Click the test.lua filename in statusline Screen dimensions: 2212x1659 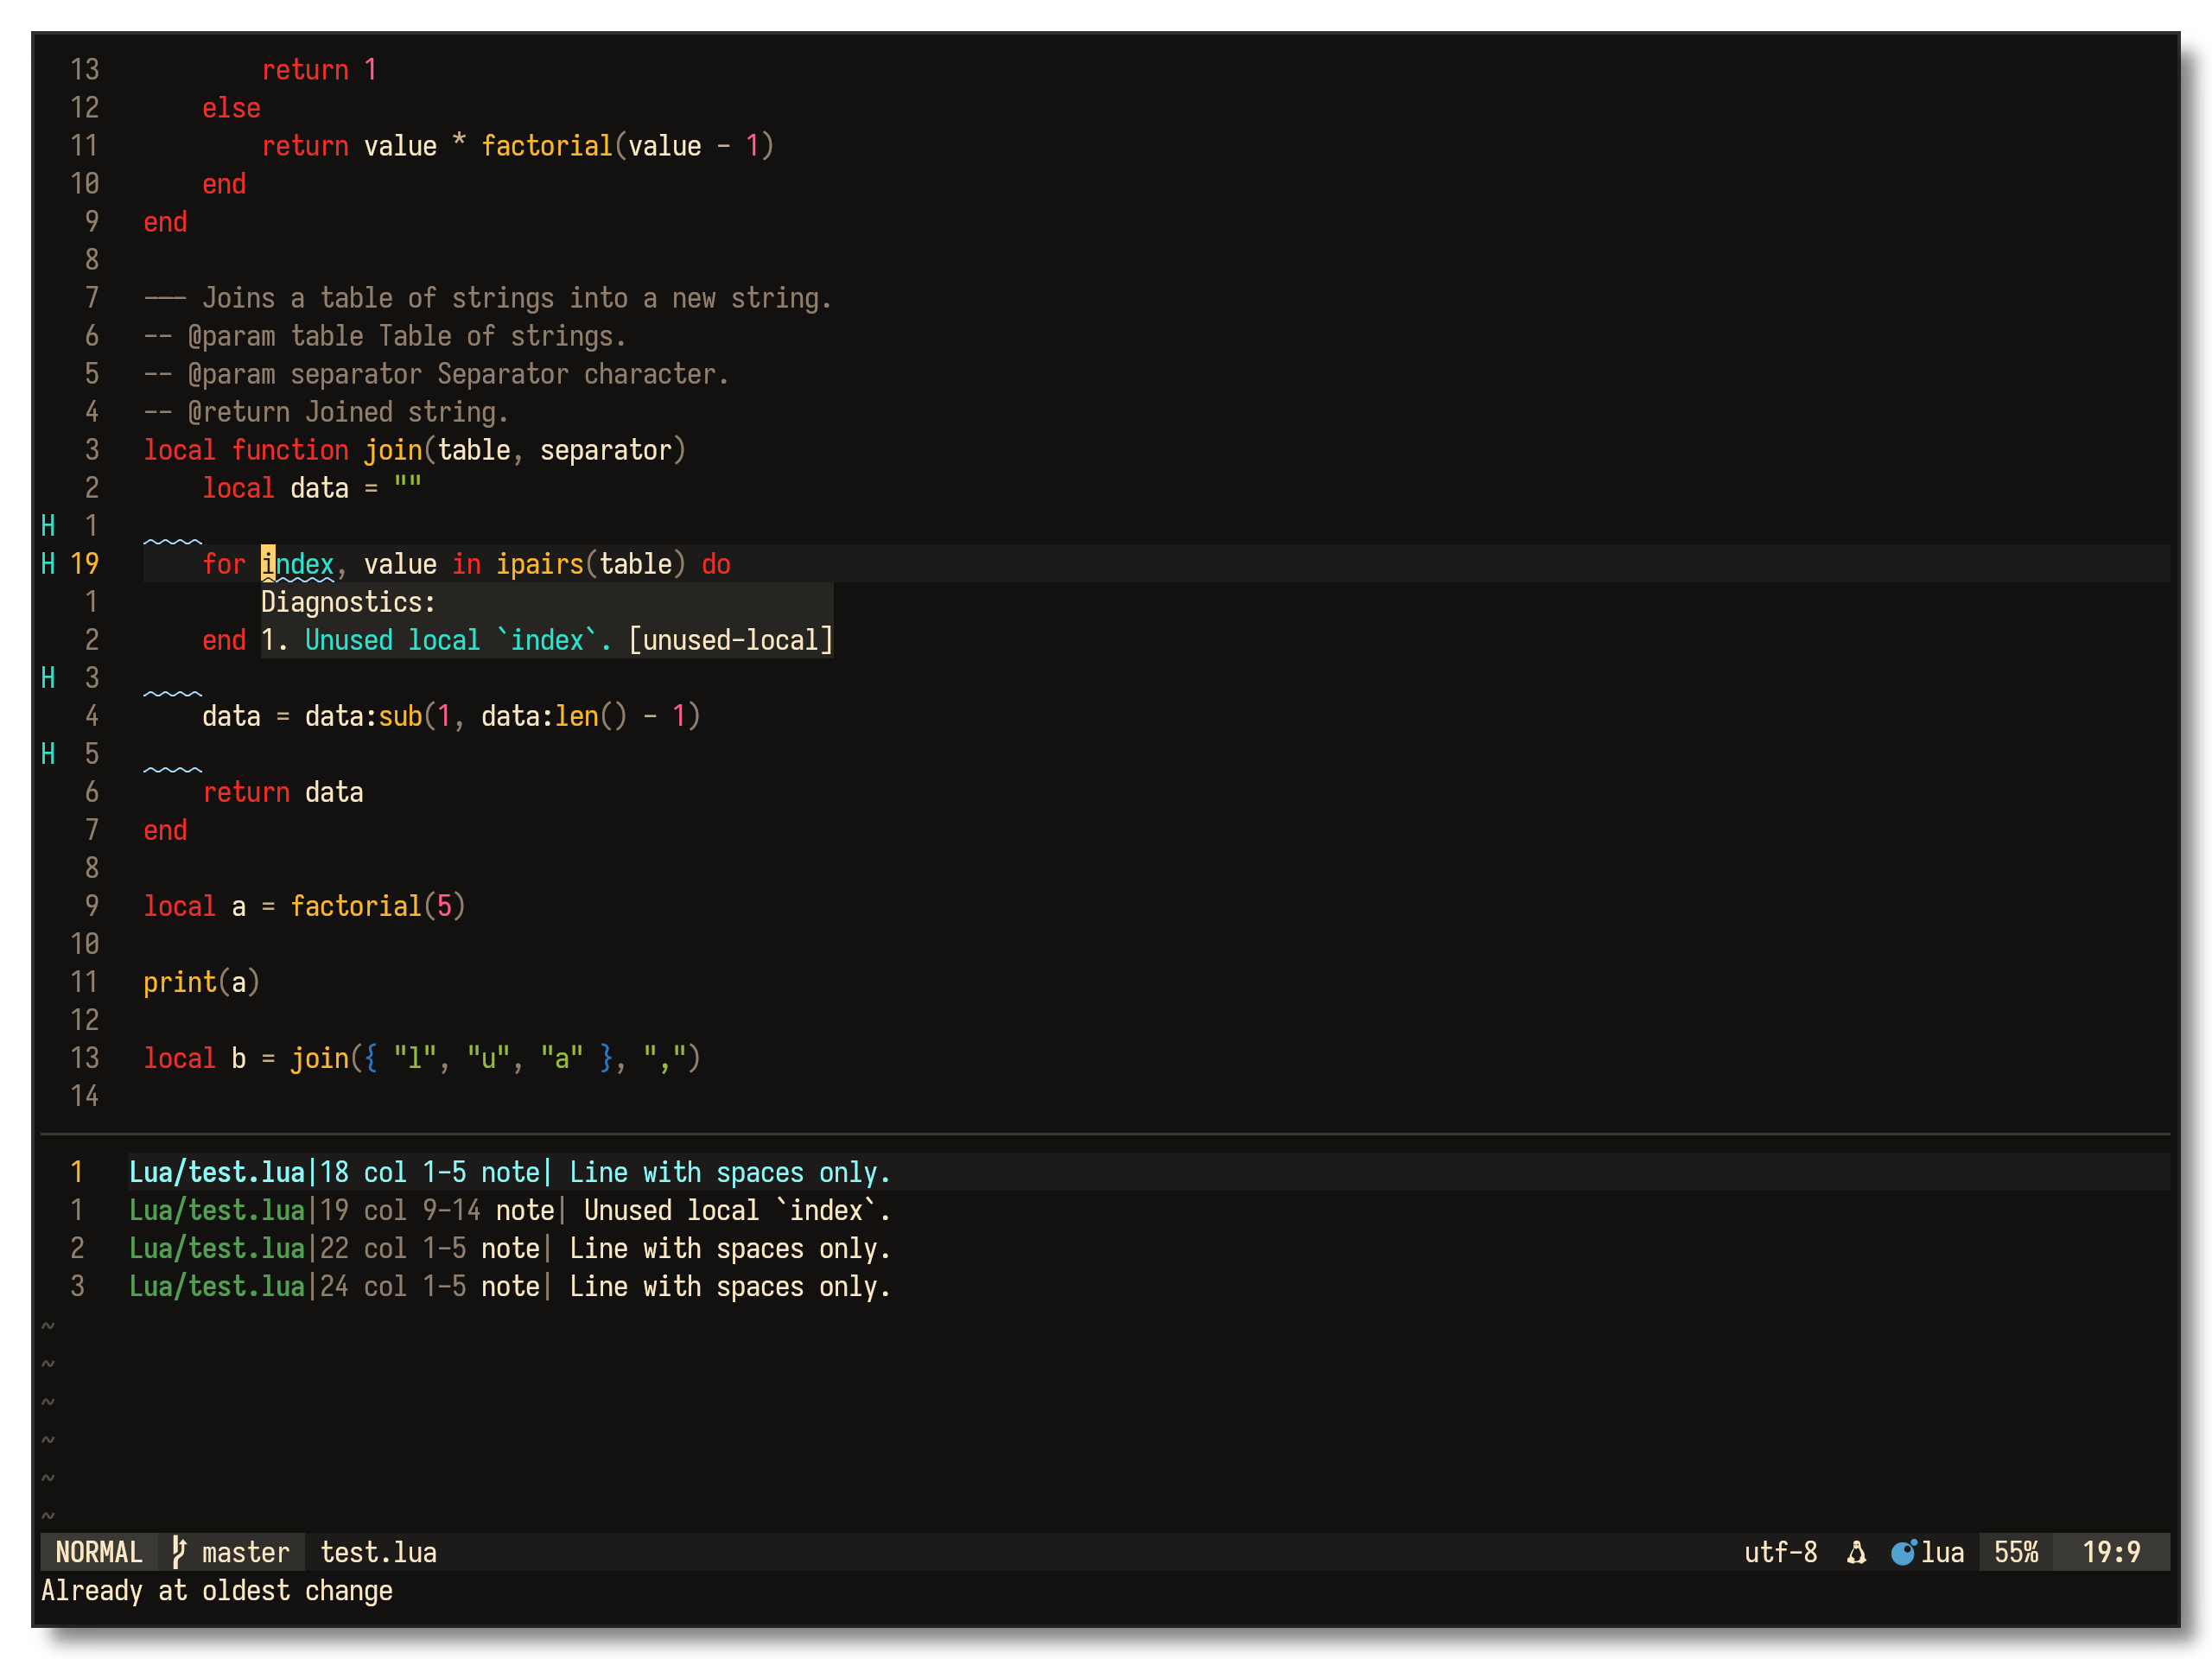click(x=378, y=1552)
